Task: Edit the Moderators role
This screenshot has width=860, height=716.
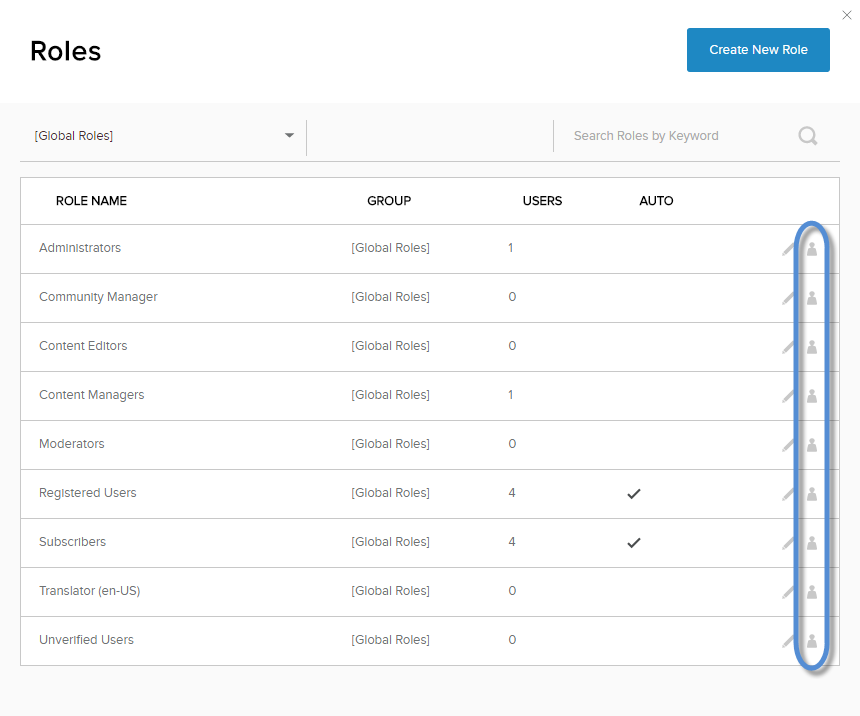Action: [x=789, y=445]
